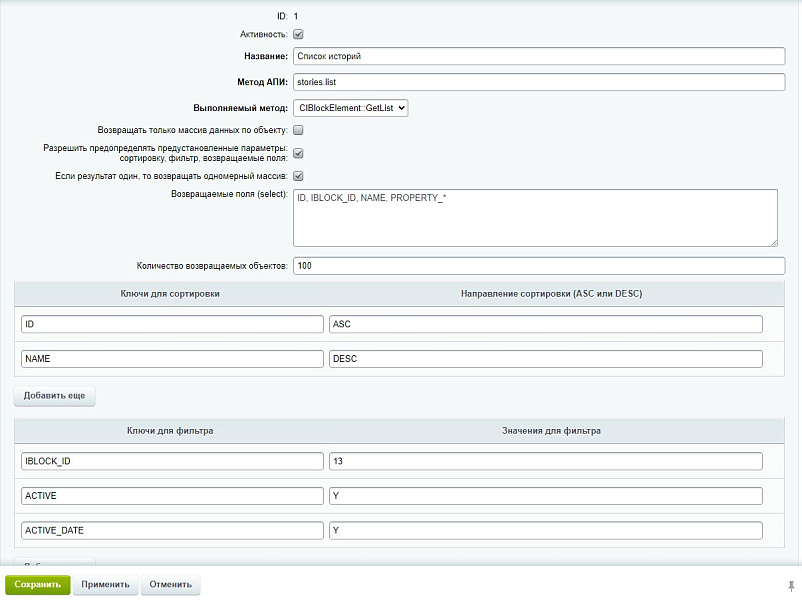Click the sort direction field with DESC
This screenshot has width=802, height=600.
point(545,359)
